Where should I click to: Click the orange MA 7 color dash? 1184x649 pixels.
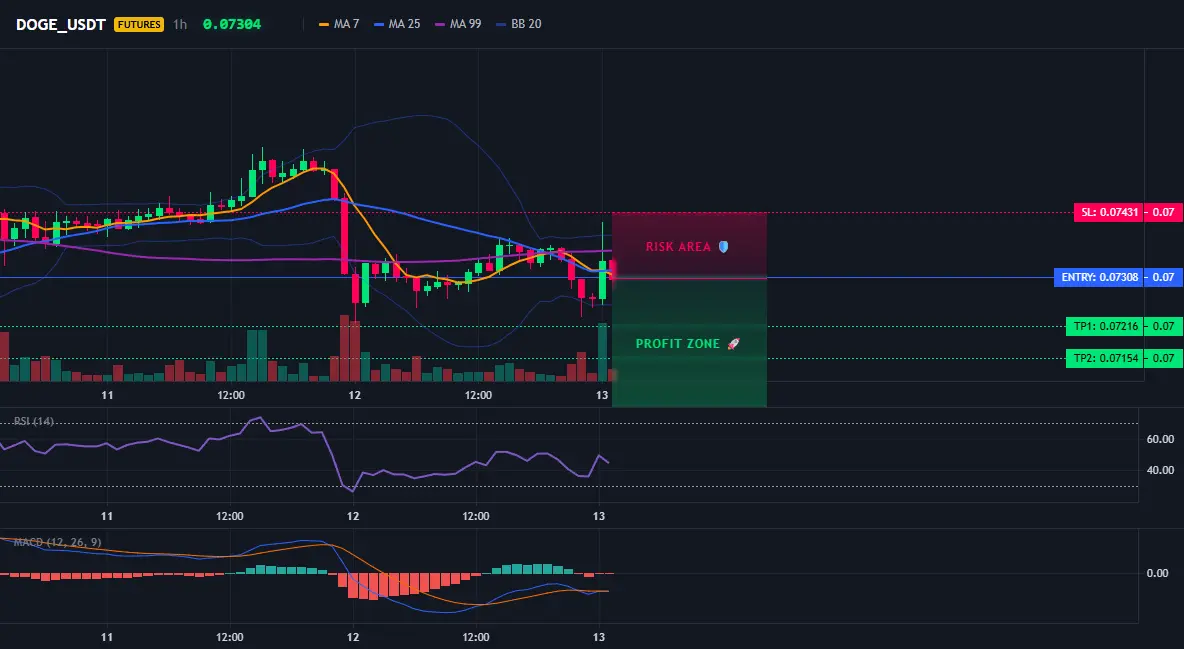(x=324, y=24)
